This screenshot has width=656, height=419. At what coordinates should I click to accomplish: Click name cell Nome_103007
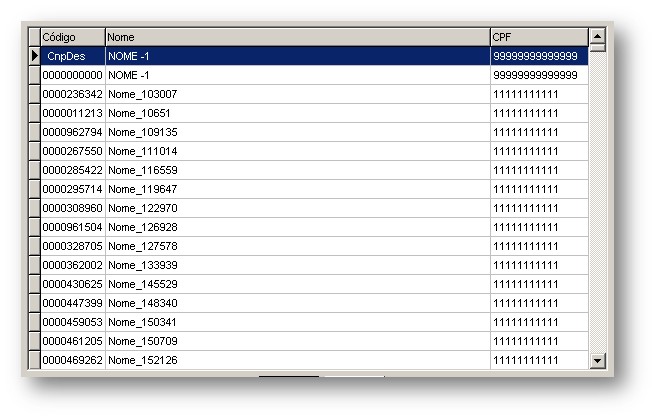297,94
